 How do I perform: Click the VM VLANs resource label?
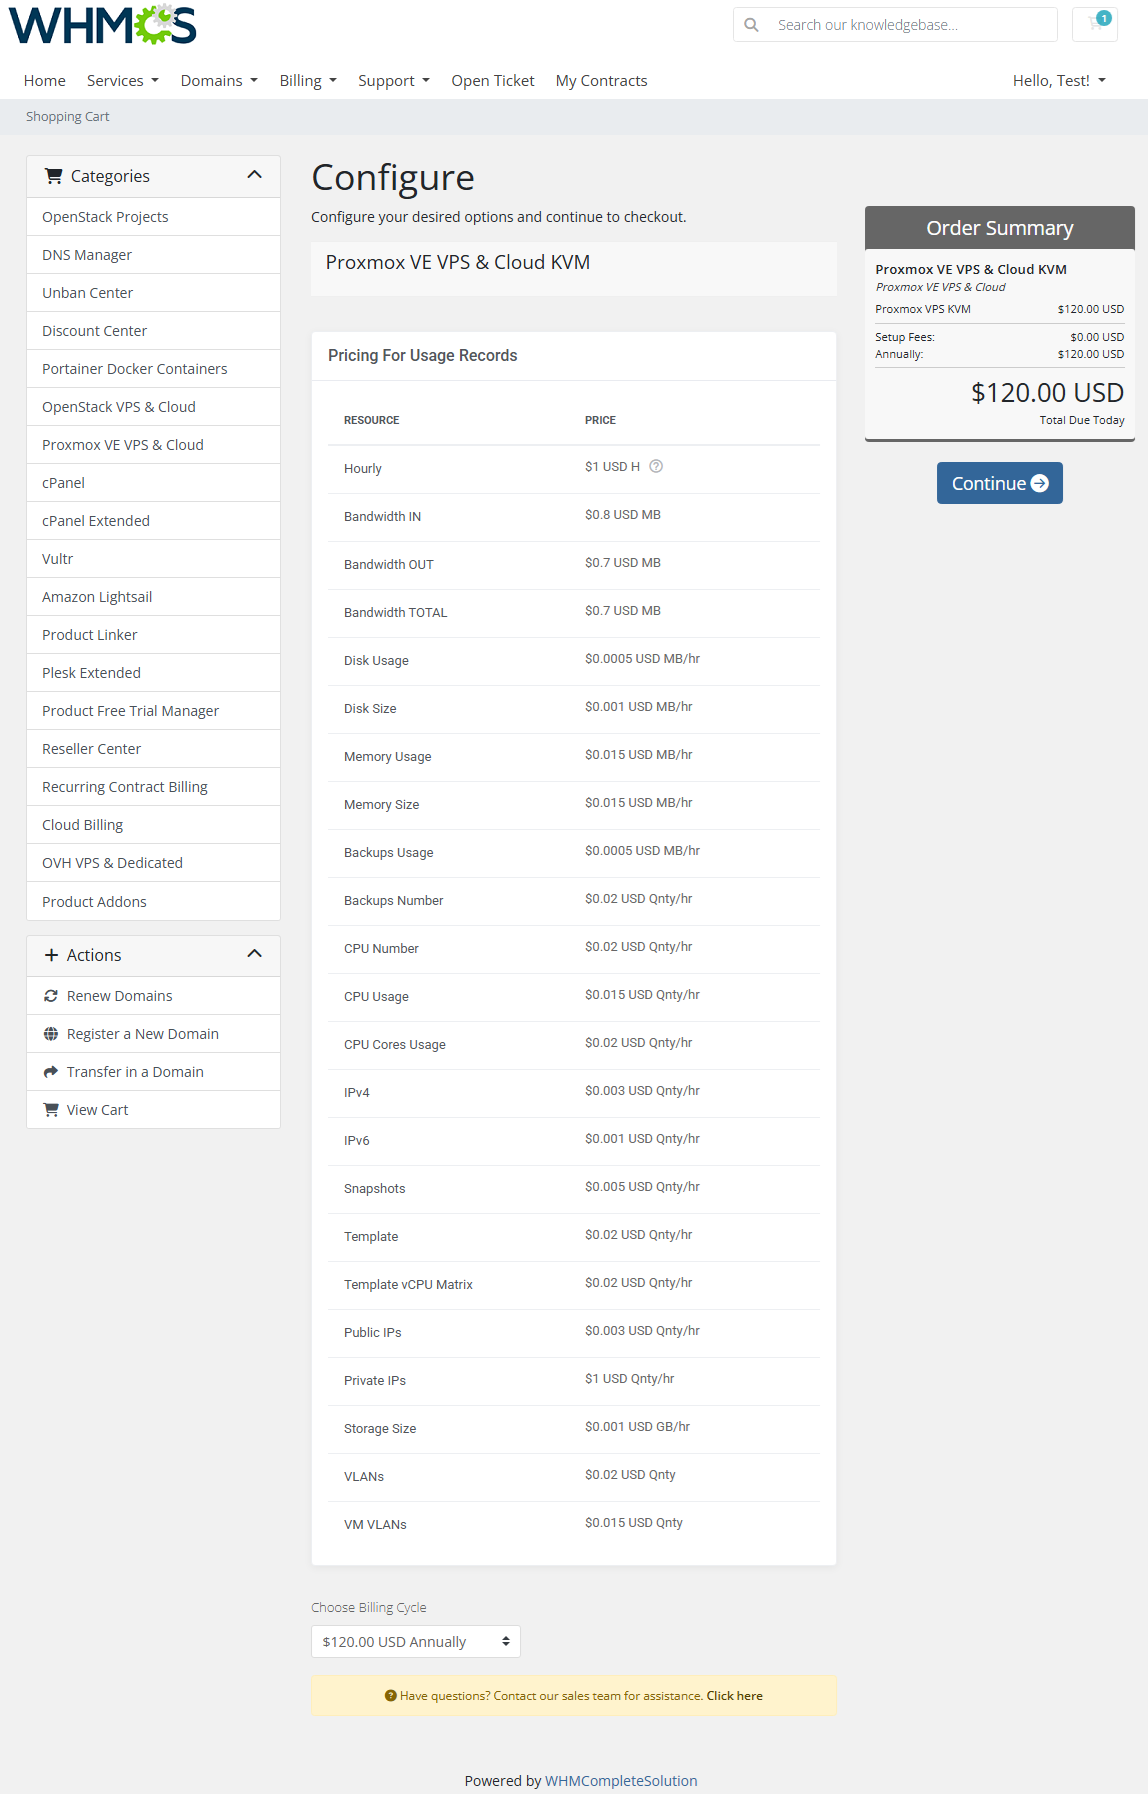coord(375,1525)
